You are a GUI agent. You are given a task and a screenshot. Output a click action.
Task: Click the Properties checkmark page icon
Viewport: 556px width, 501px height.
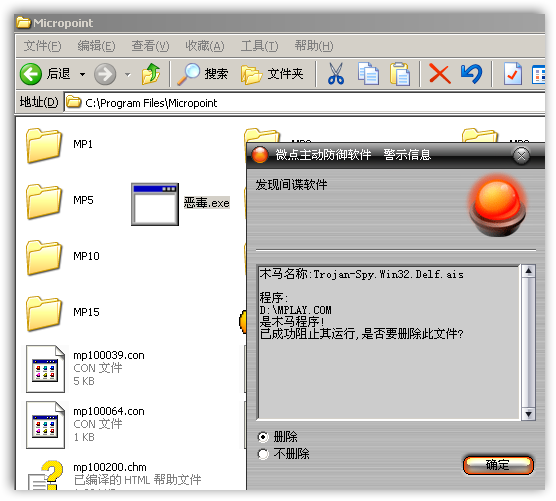(x=513, y=74)
